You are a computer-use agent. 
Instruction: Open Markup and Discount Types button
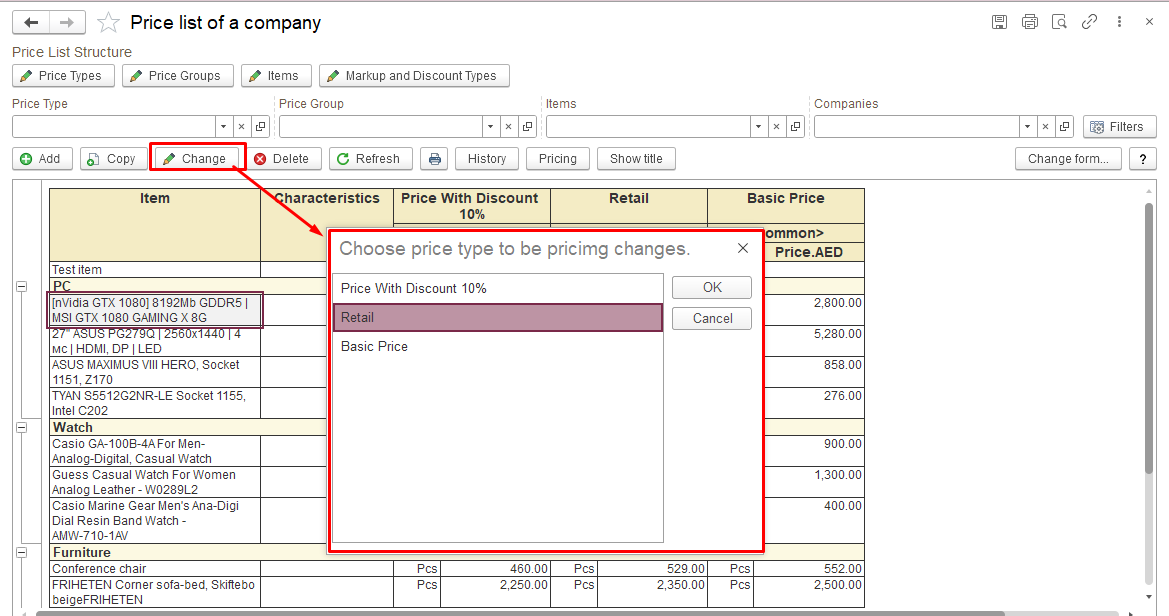click(x=415, y=76)
